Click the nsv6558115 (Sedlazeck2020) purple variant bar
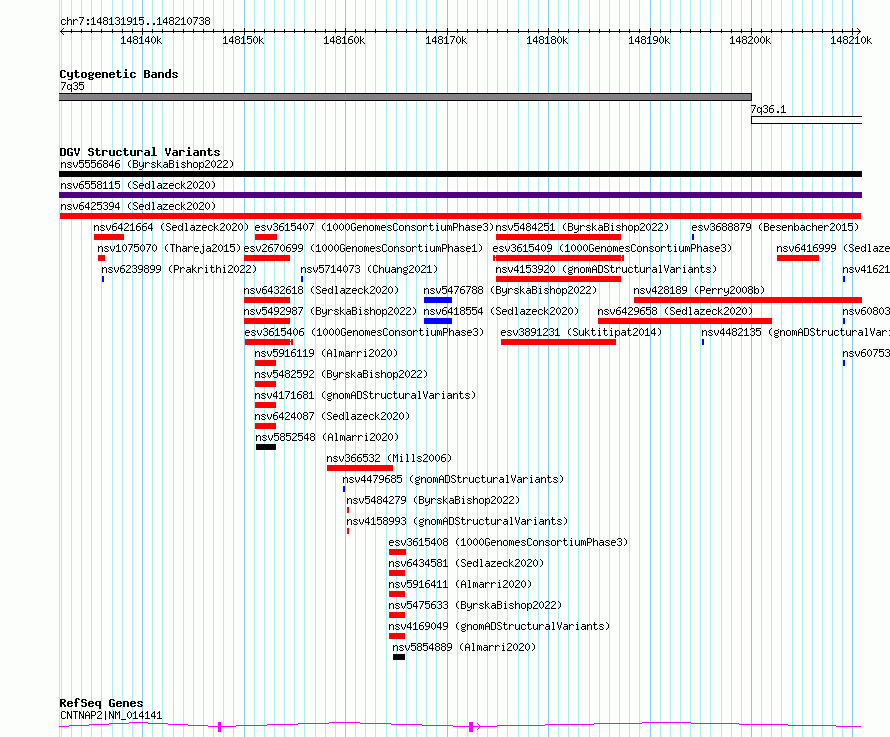The image size is (890, 737). click(x=460, y=195)
